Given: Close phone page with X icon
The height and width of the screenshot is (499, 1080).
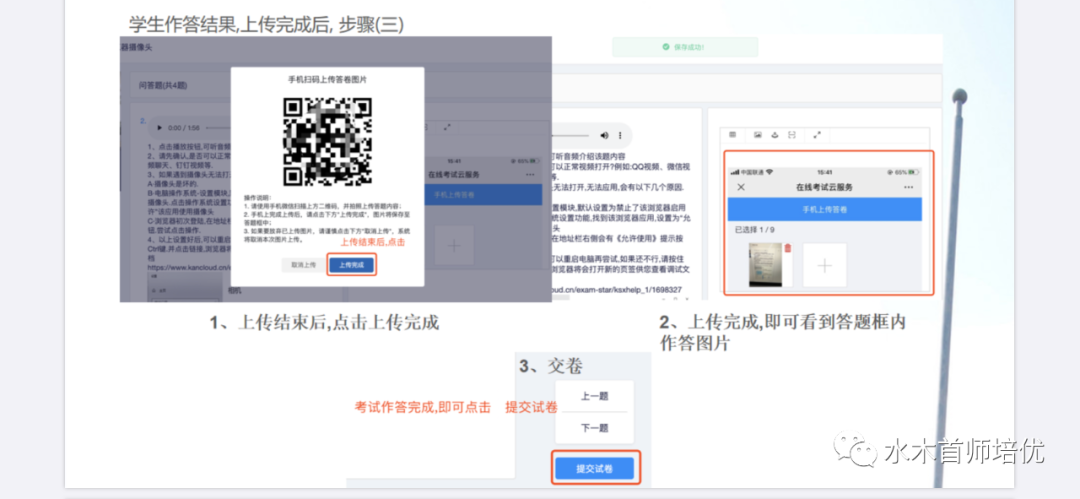Looking at the screenshot, I should (x=741, y=187).
